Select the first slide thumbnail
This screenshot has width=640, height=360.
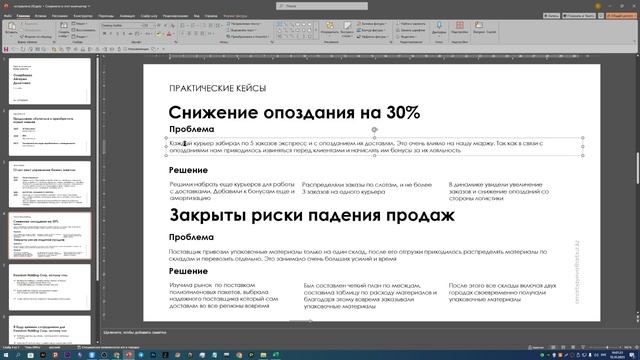[x=50, y=81]
